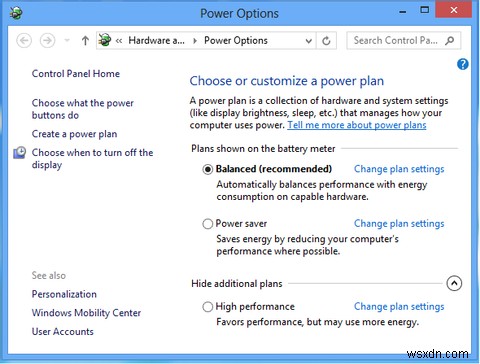
Task: Collapse Hide additional plans chevron
Action: point(454,284)
